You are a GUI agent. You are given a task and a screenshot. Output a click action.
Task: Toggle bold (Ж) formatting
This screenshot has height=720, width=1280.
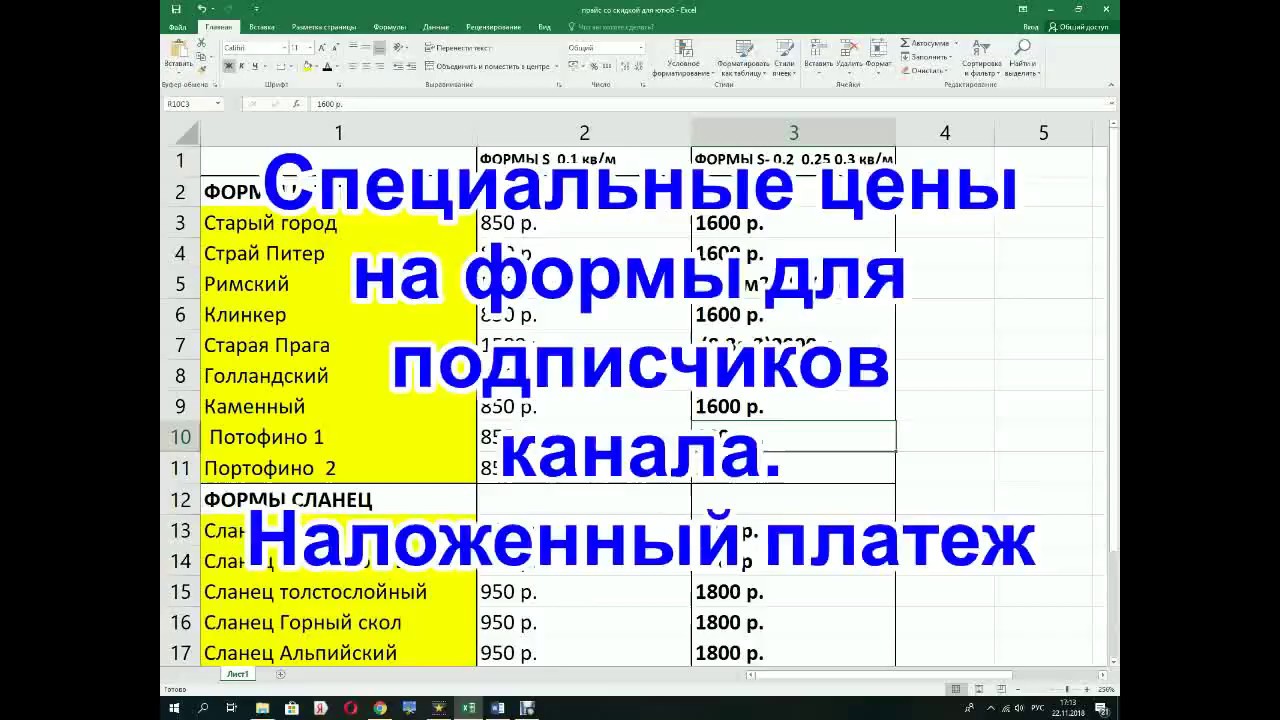coord(228,66)
